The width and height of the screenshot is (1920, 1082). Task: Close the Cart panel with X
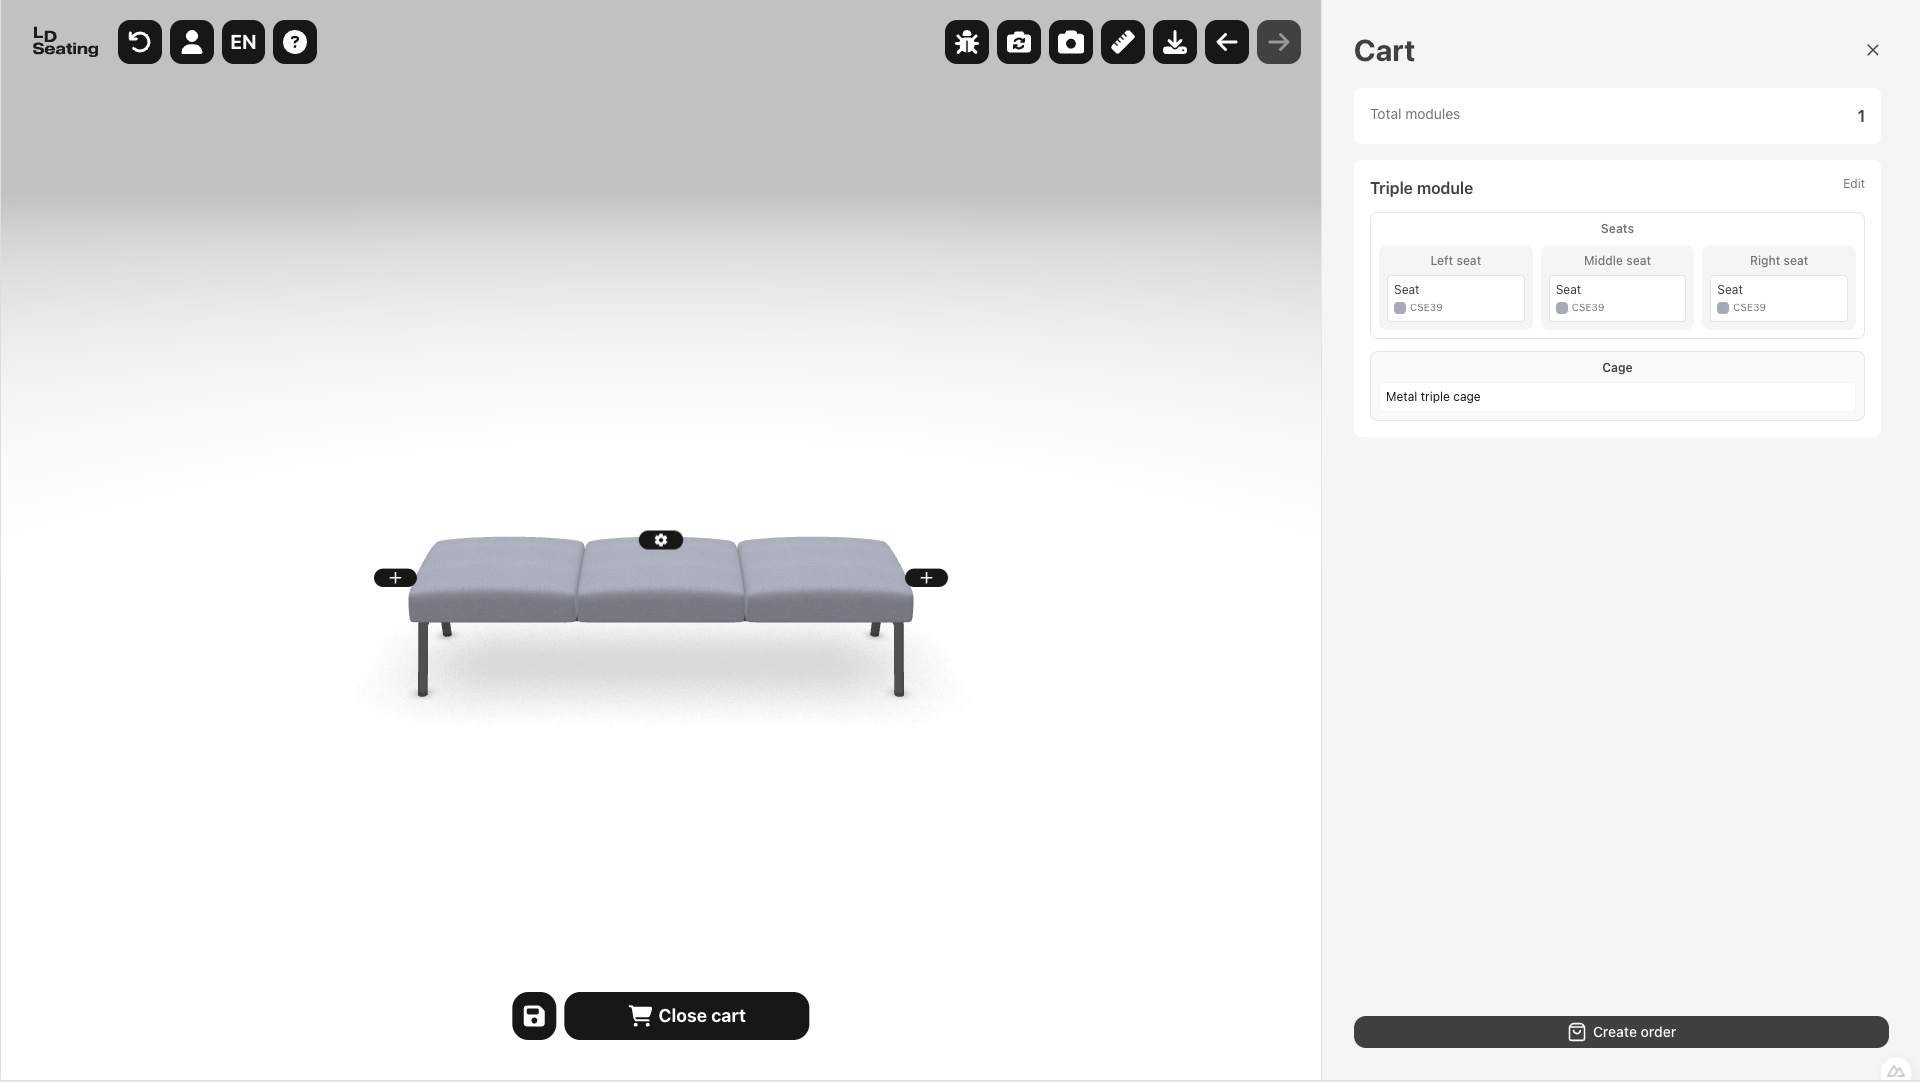1873,50
